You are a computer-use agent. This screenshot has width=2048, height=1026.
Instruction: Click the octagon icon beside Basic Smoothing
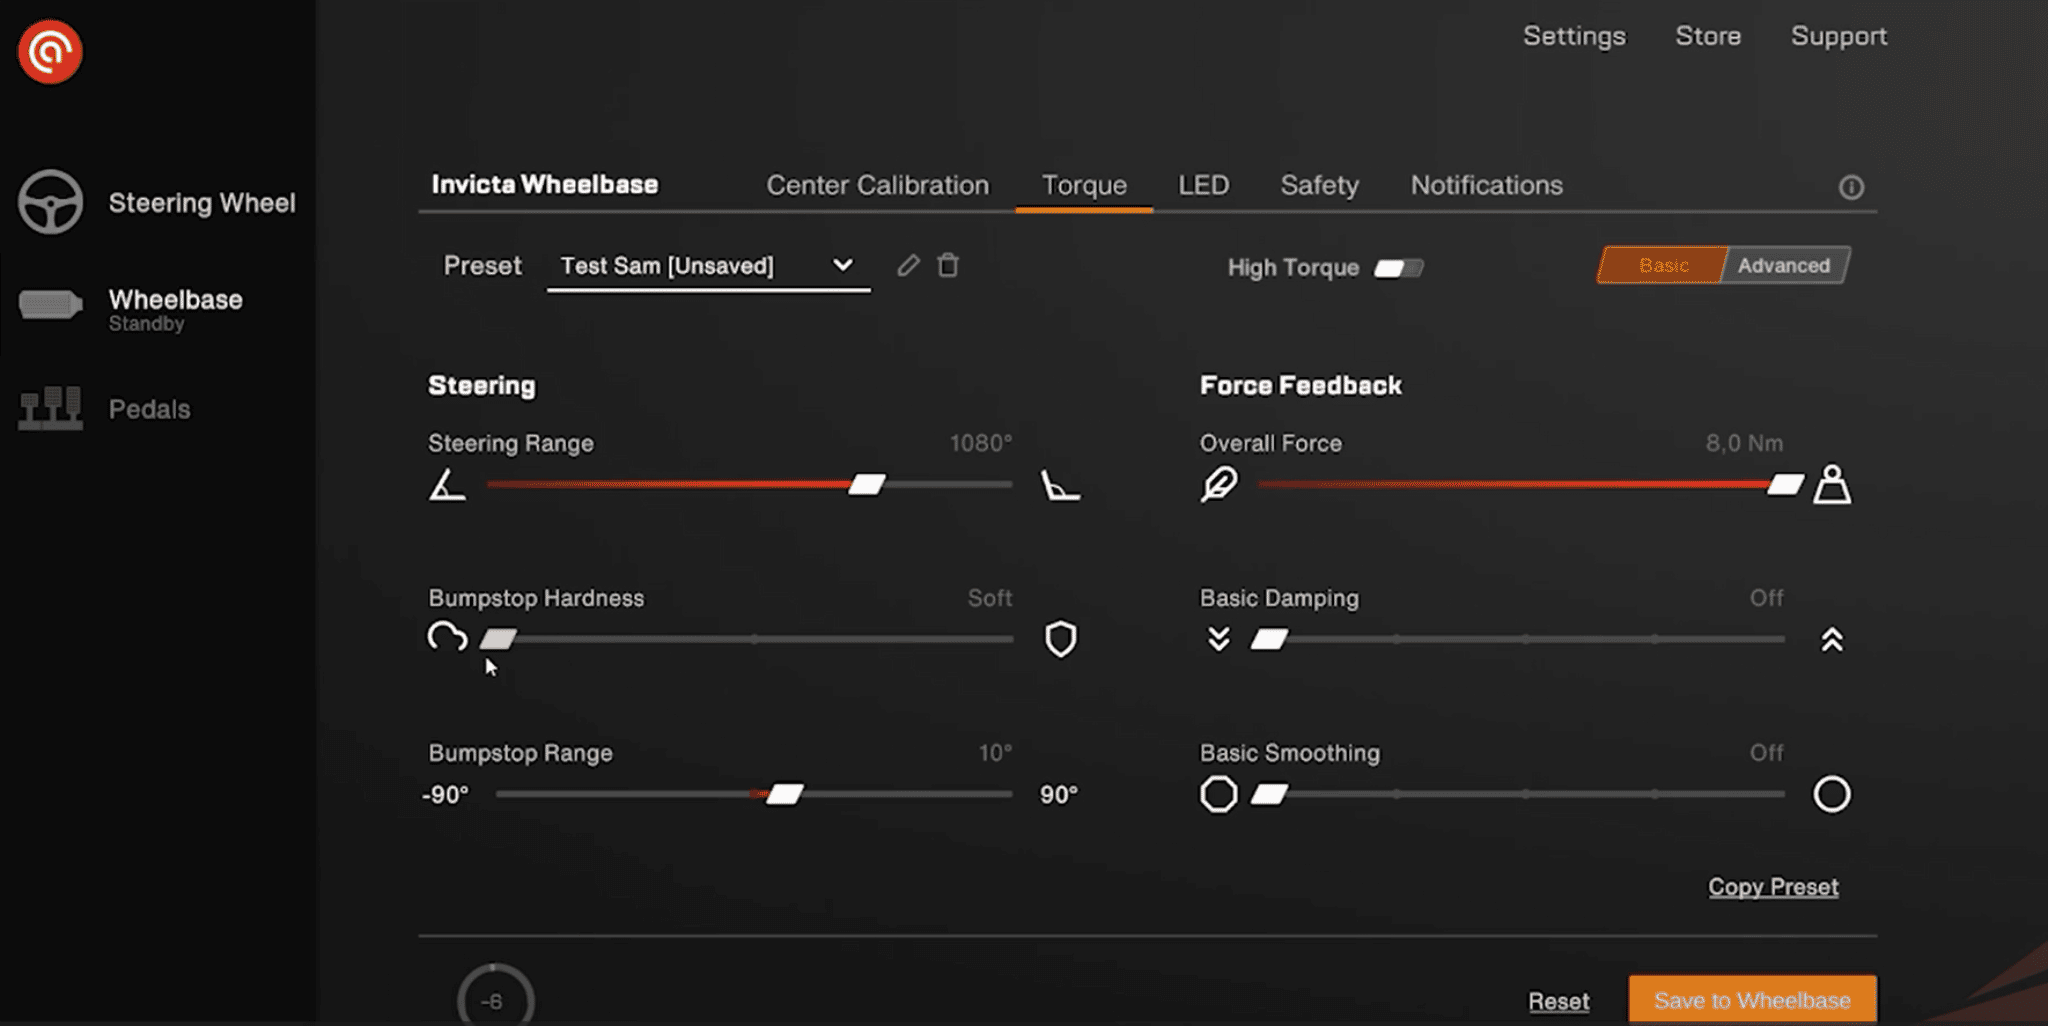click(1217, 794)
